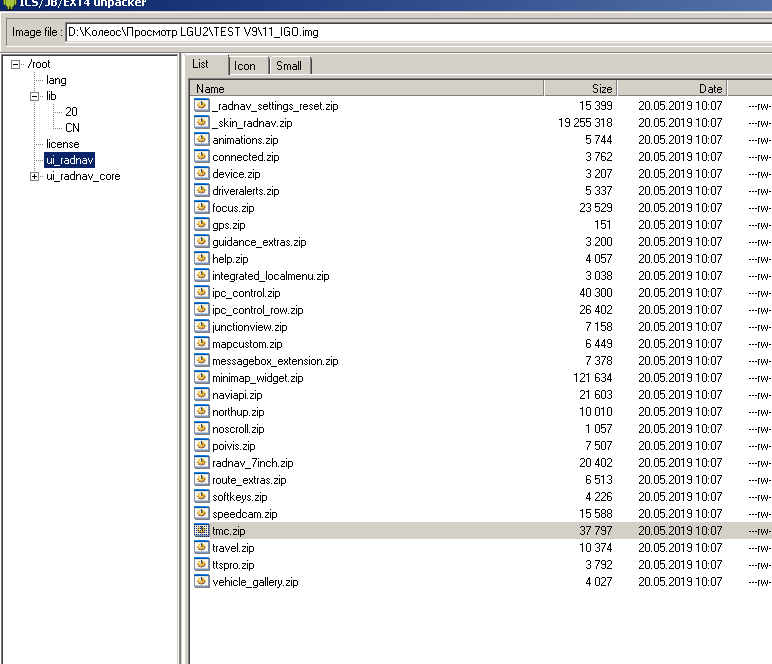Viewport: 772px width, 664px height.
Task: Click the size value 121 634
Action: click(592, 378)
